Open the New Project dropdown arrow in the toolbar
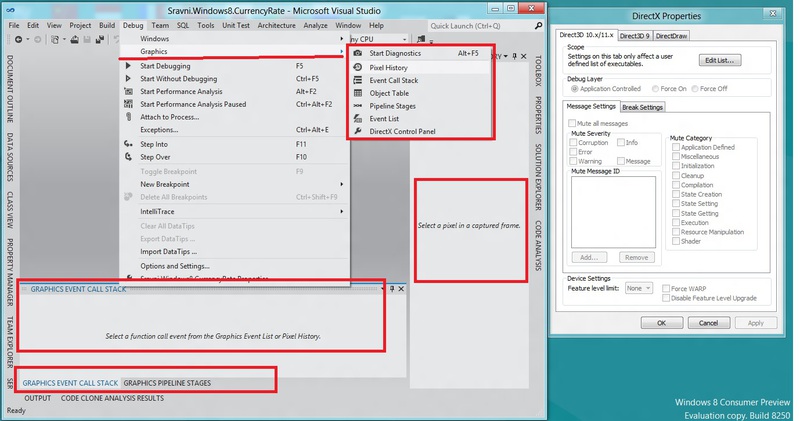 pyautogui.click(x=64, y=39)
